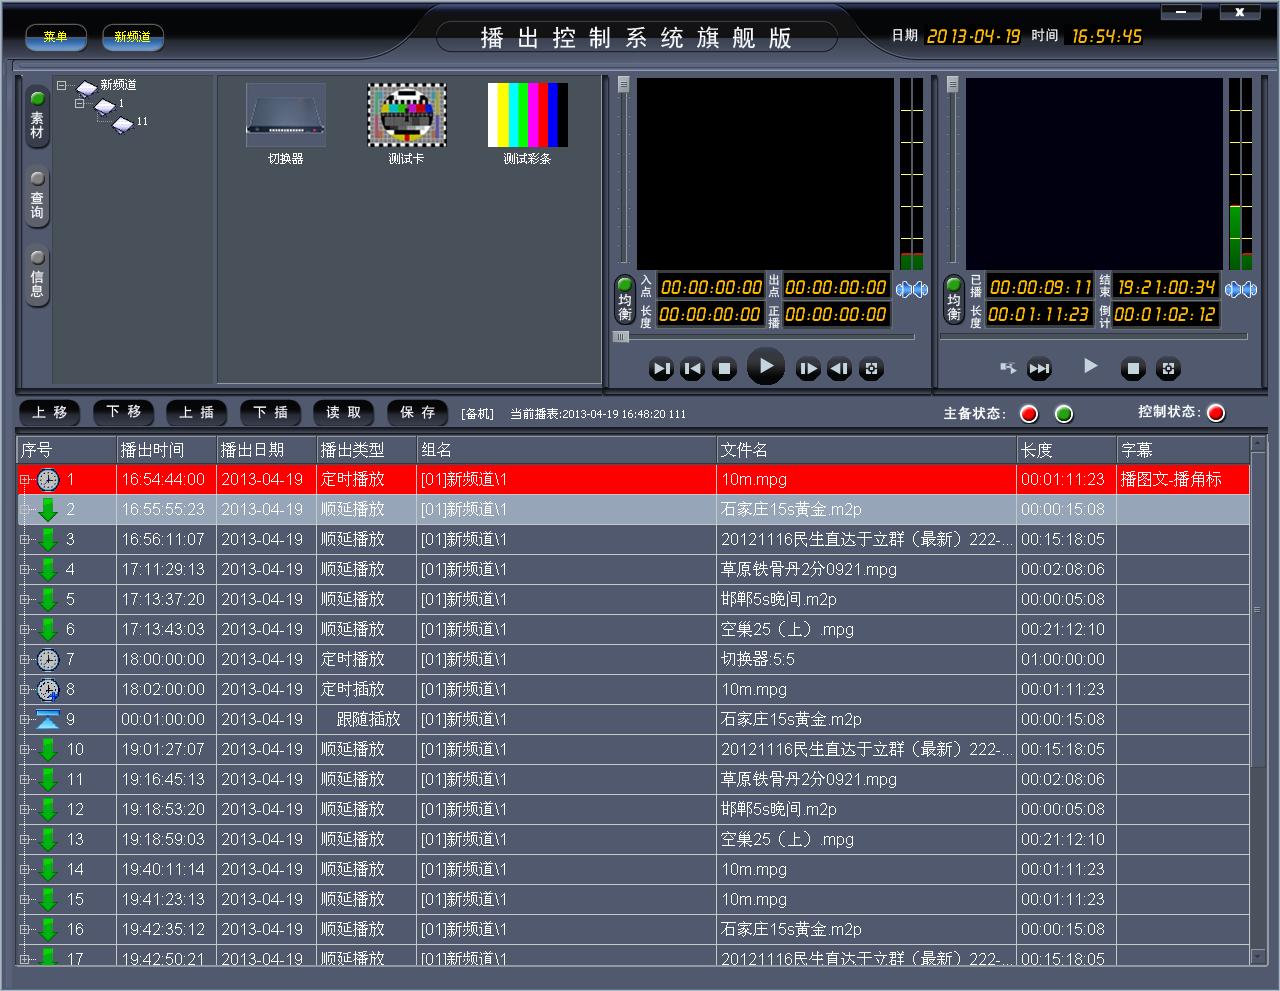
Task: Play in the broadcast player
Action: pyautogui.click(x=1091, y=366)
